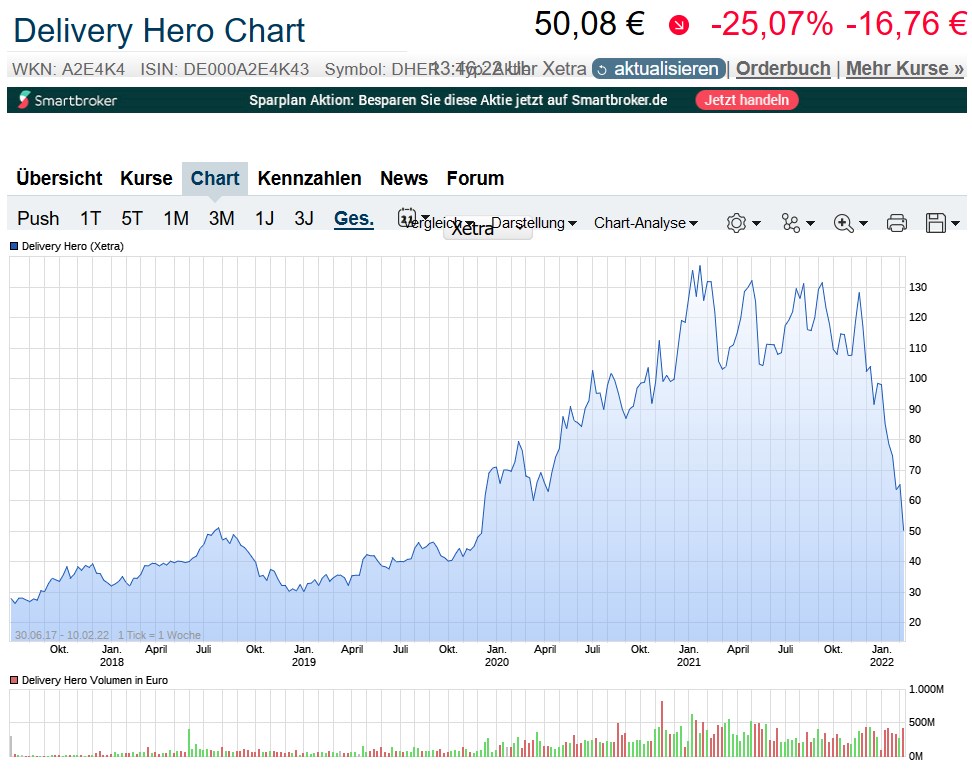Click the save floppy disk icon
This screenshot has width=972, height=770.
click(x=935, y=223)
